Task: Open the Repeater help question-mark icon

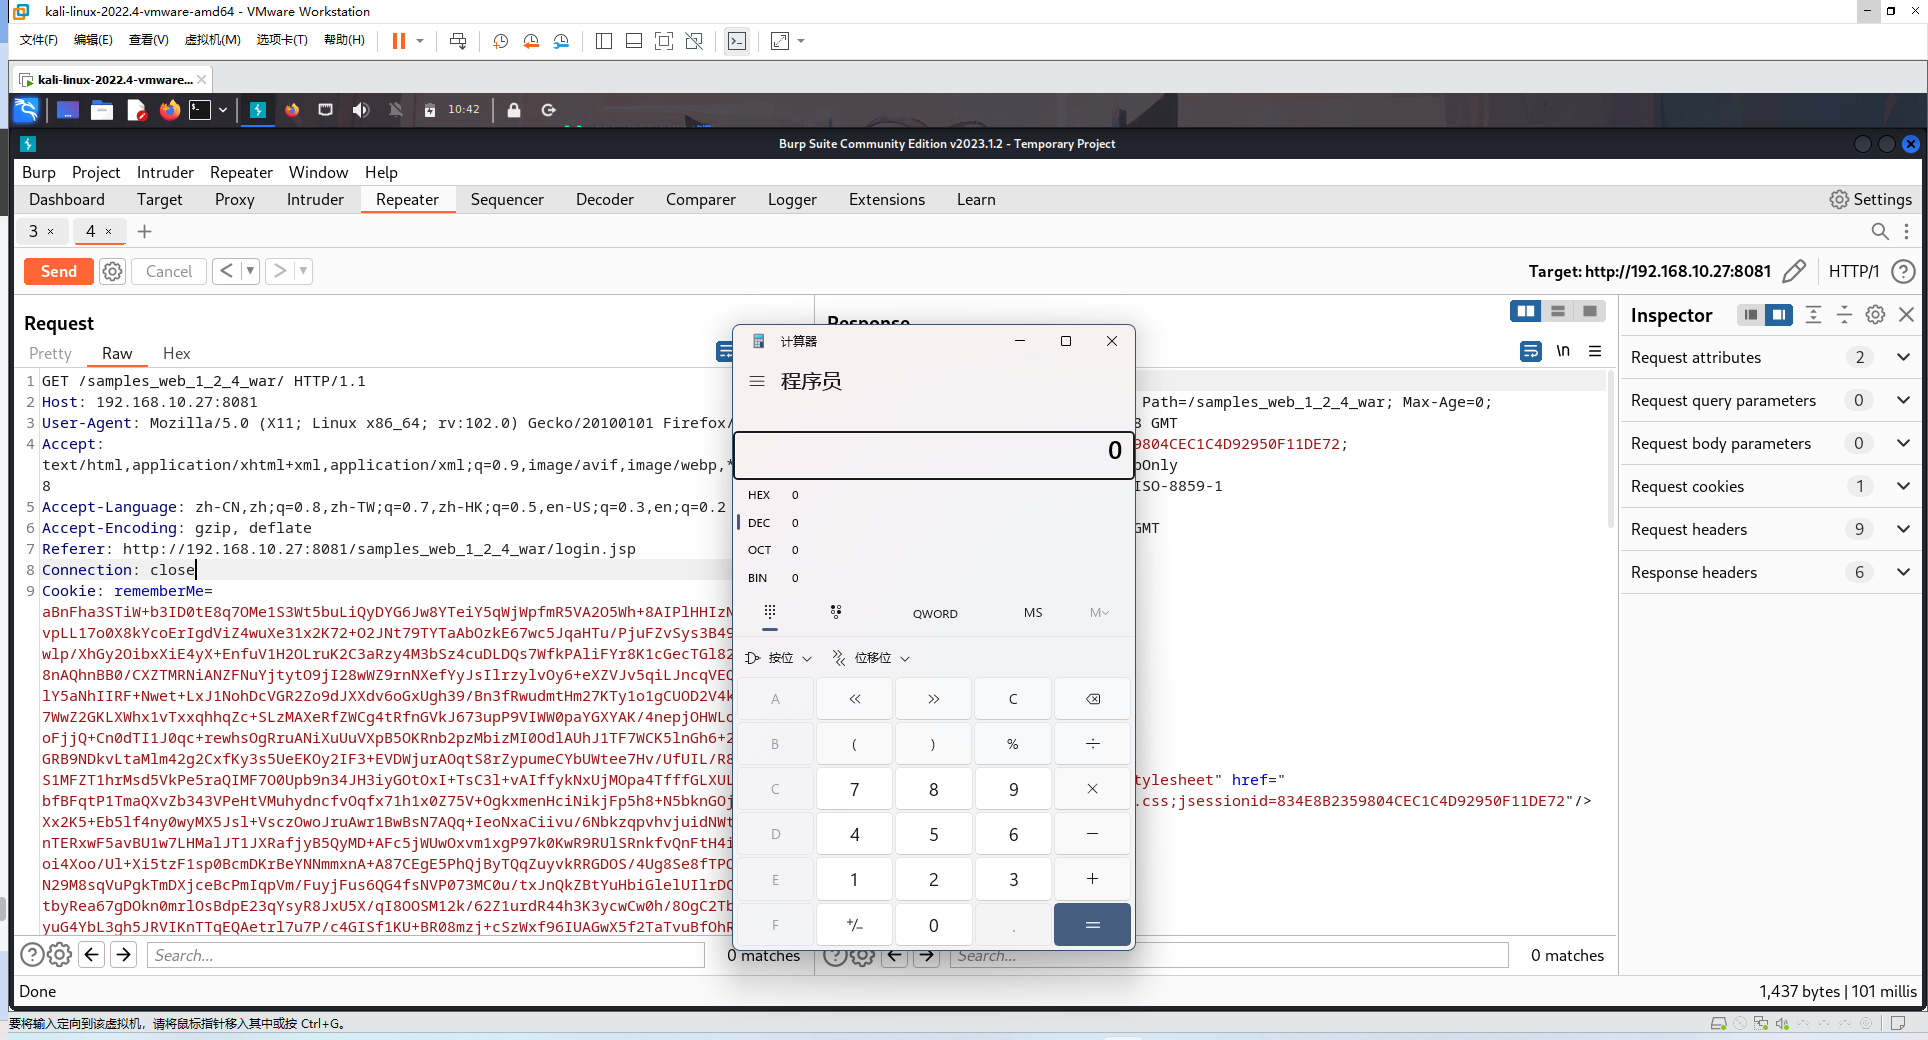Action: click(x=1903, y=271)
